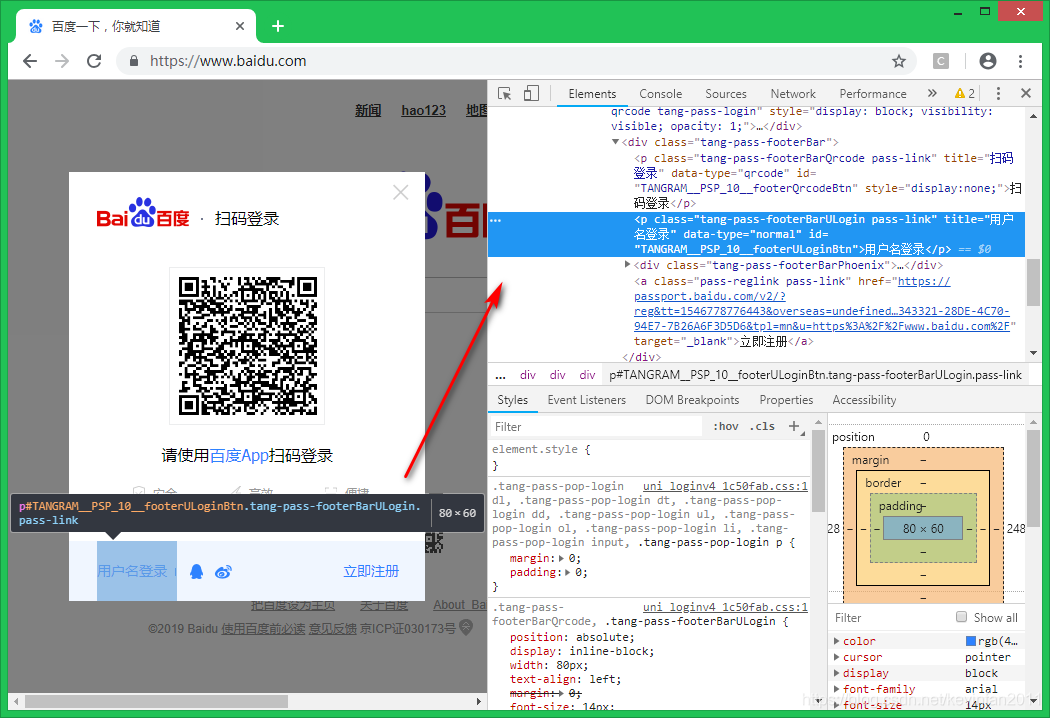Select highlighted tang-pass-footerBarULogin p element row

756,234
